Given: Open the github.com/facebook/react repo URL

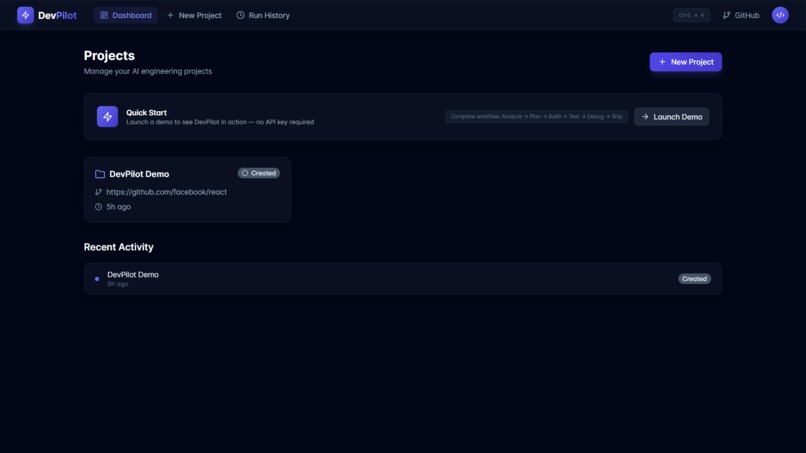Looking at the screenshot, I should click(167, 192).
